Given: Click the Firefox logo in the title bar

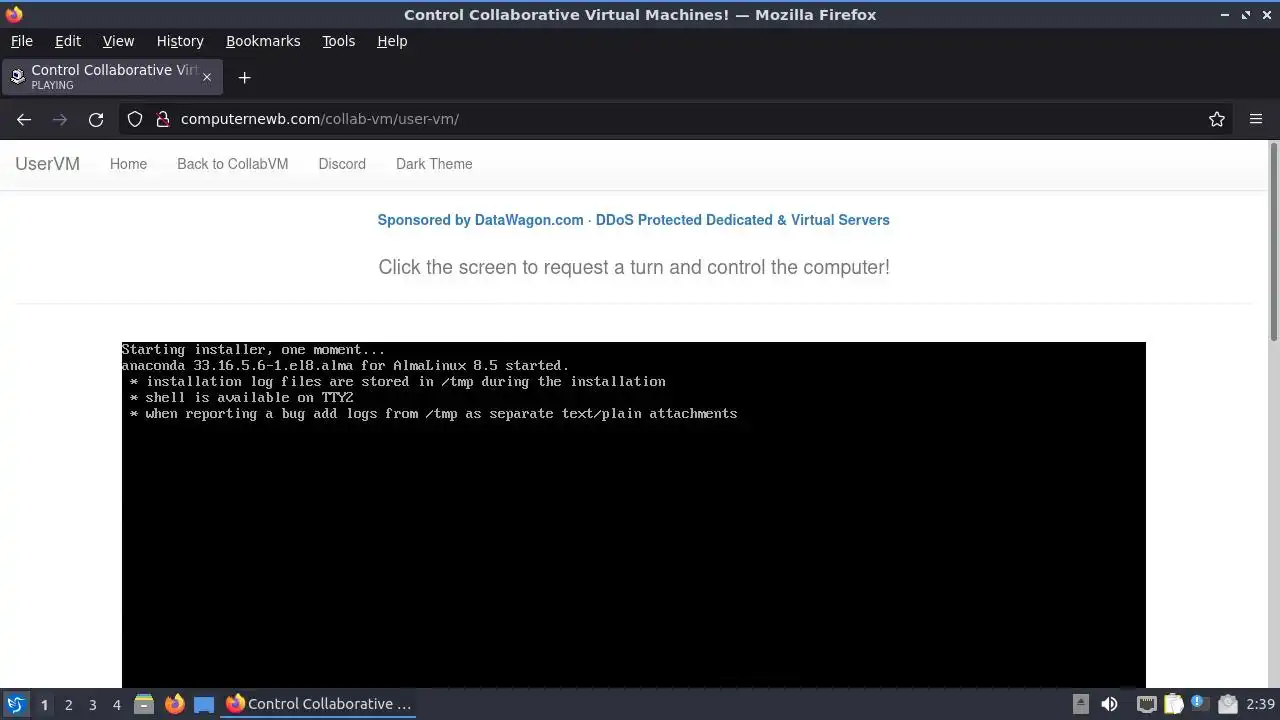Looking at the screenshot, I should coord(13,14).
